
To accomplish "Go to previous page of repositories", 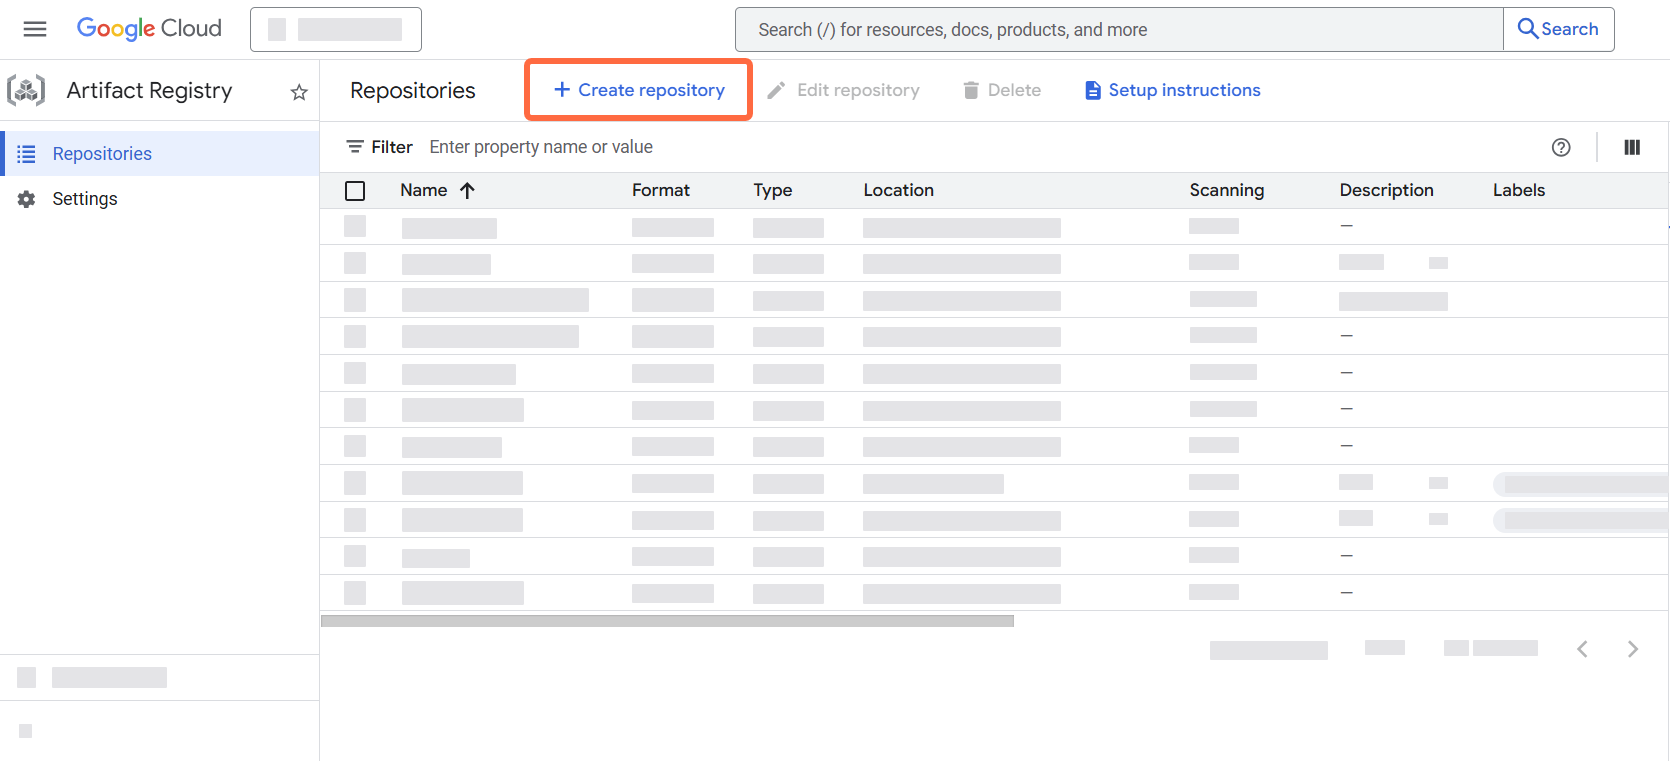I will [1582, 649].
